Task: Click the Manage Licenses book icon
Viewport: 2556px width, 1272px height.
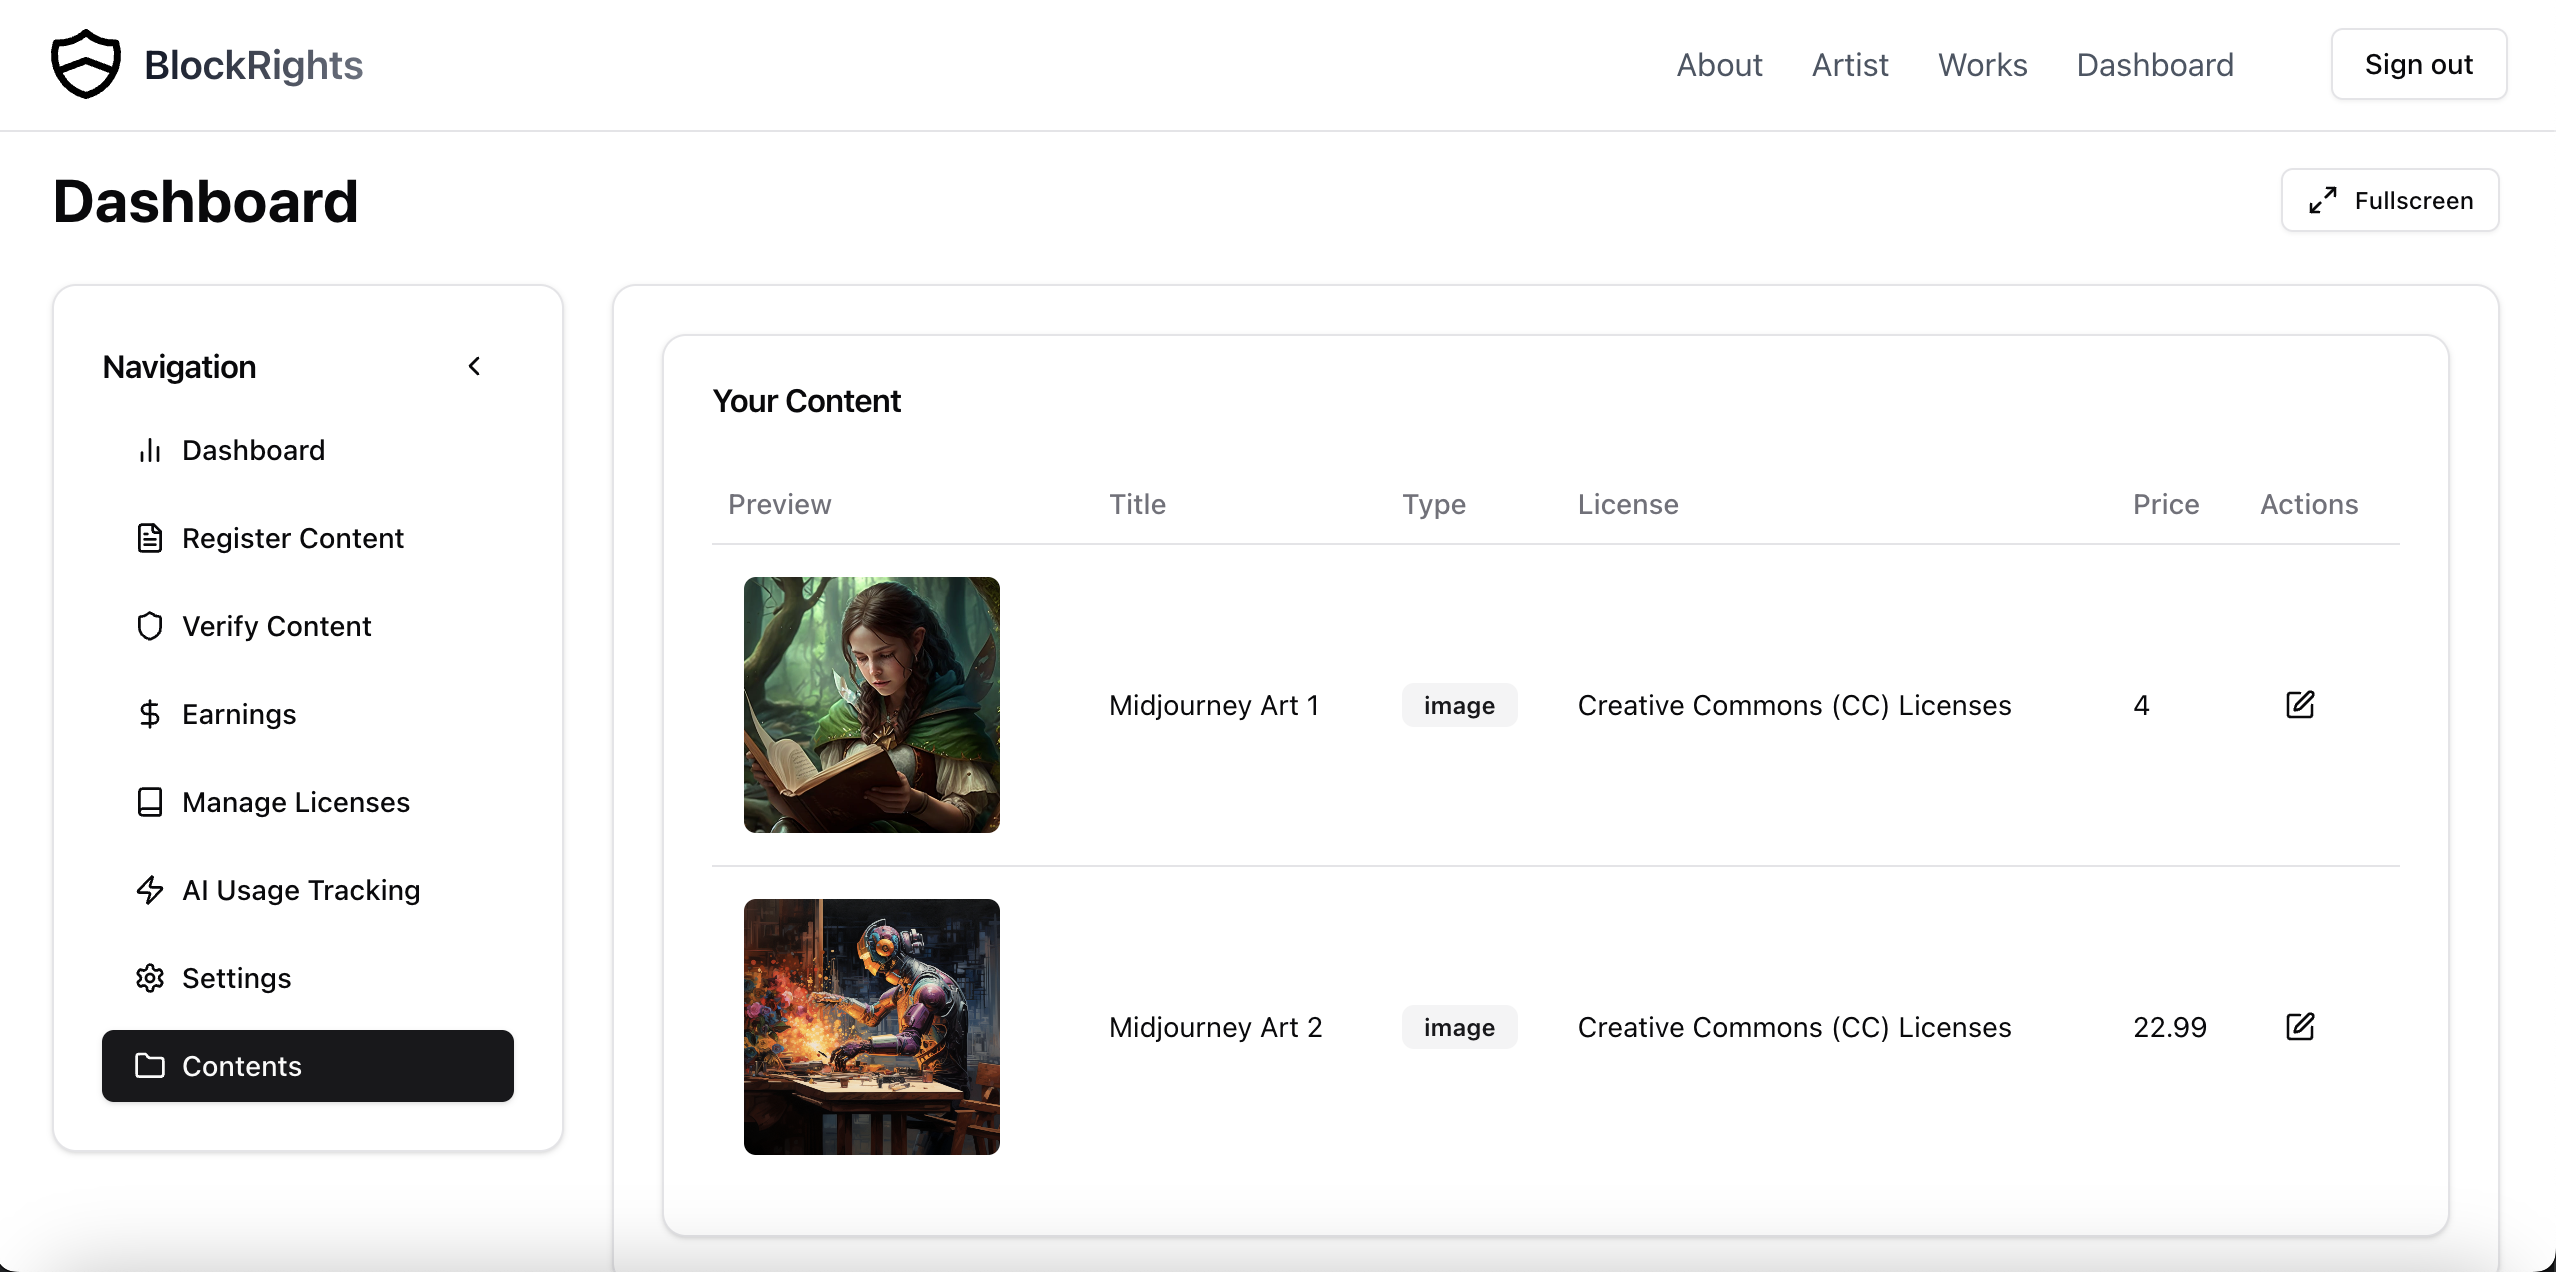Action: click(x=150, y=802)
